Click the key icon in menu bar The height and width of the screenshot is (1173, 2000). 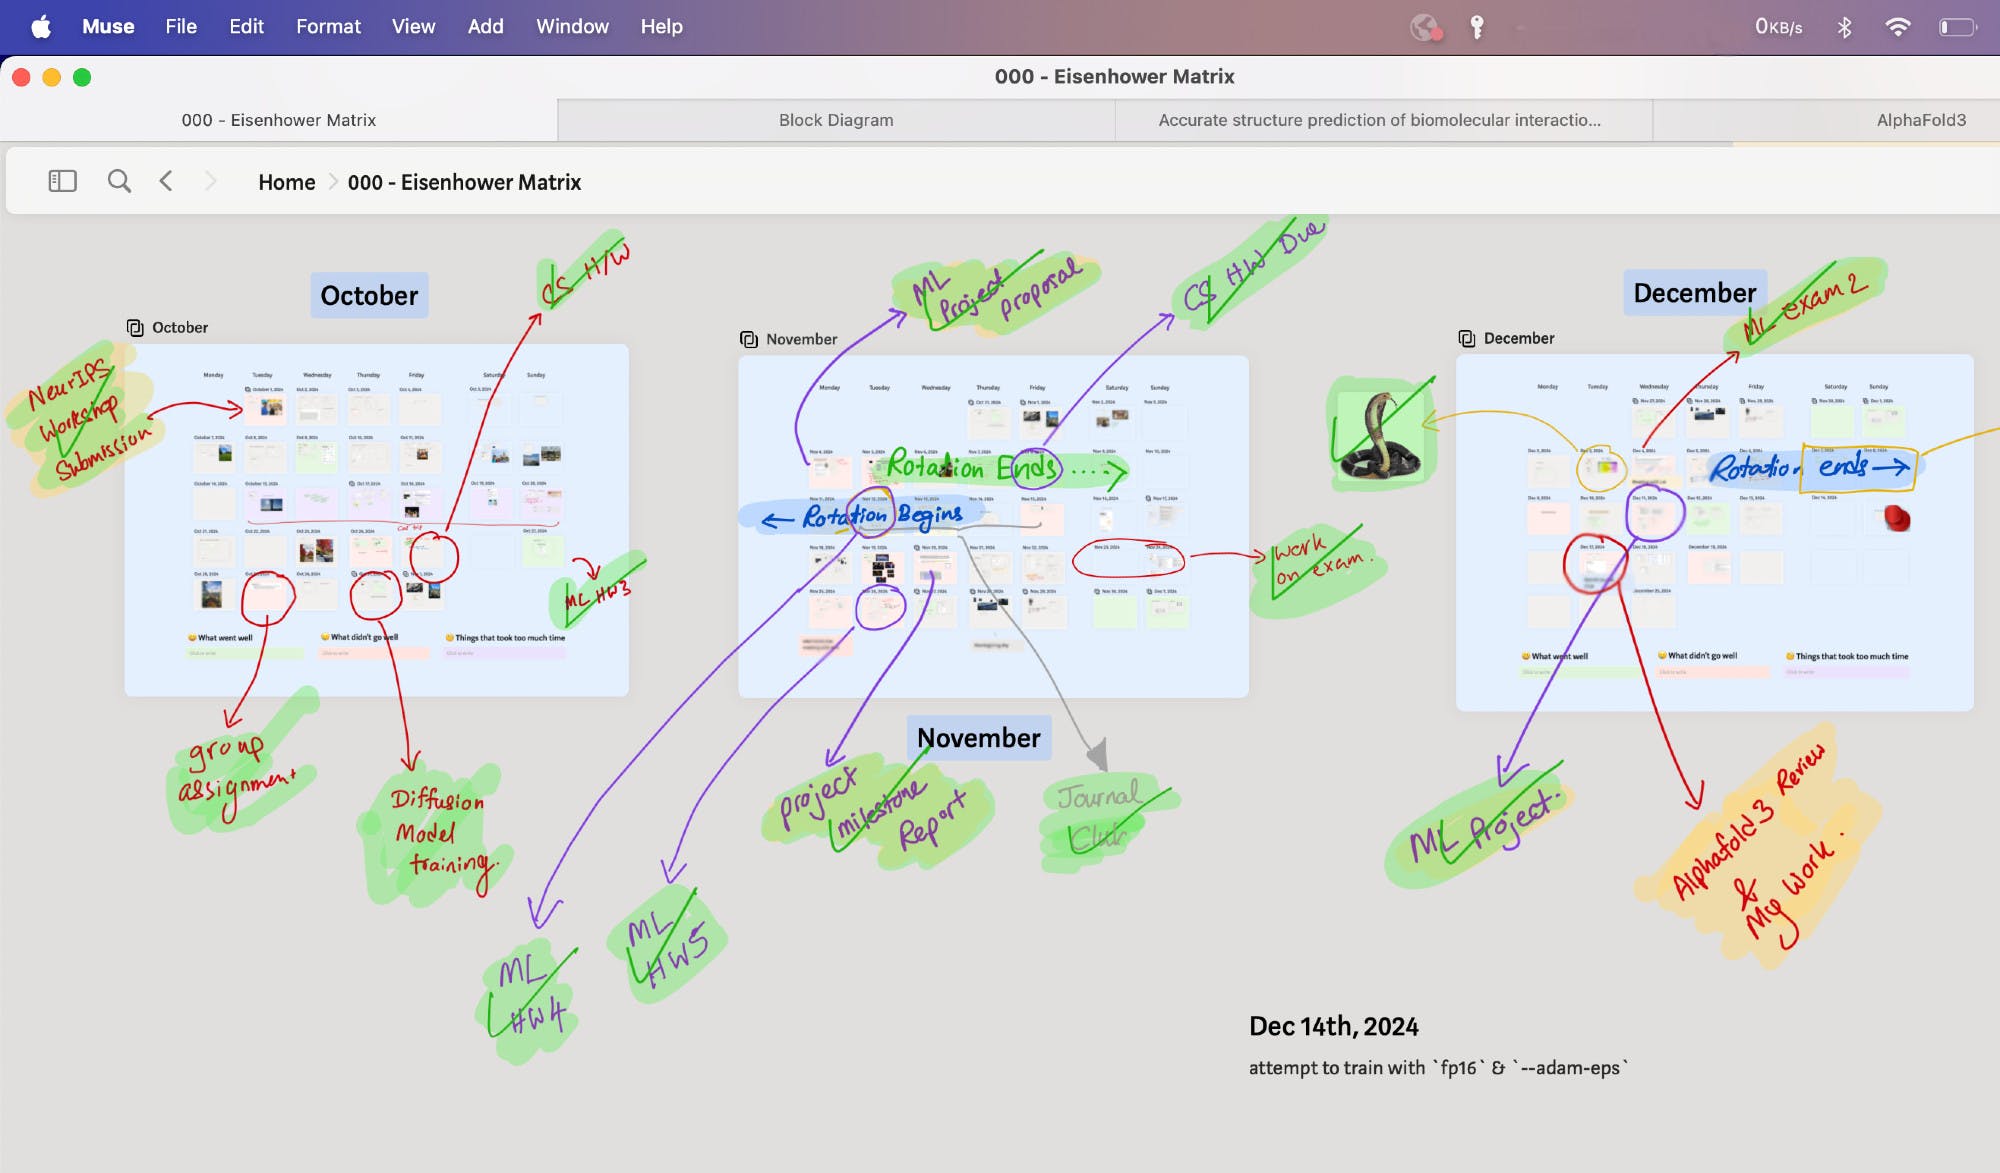point(1477,27)
